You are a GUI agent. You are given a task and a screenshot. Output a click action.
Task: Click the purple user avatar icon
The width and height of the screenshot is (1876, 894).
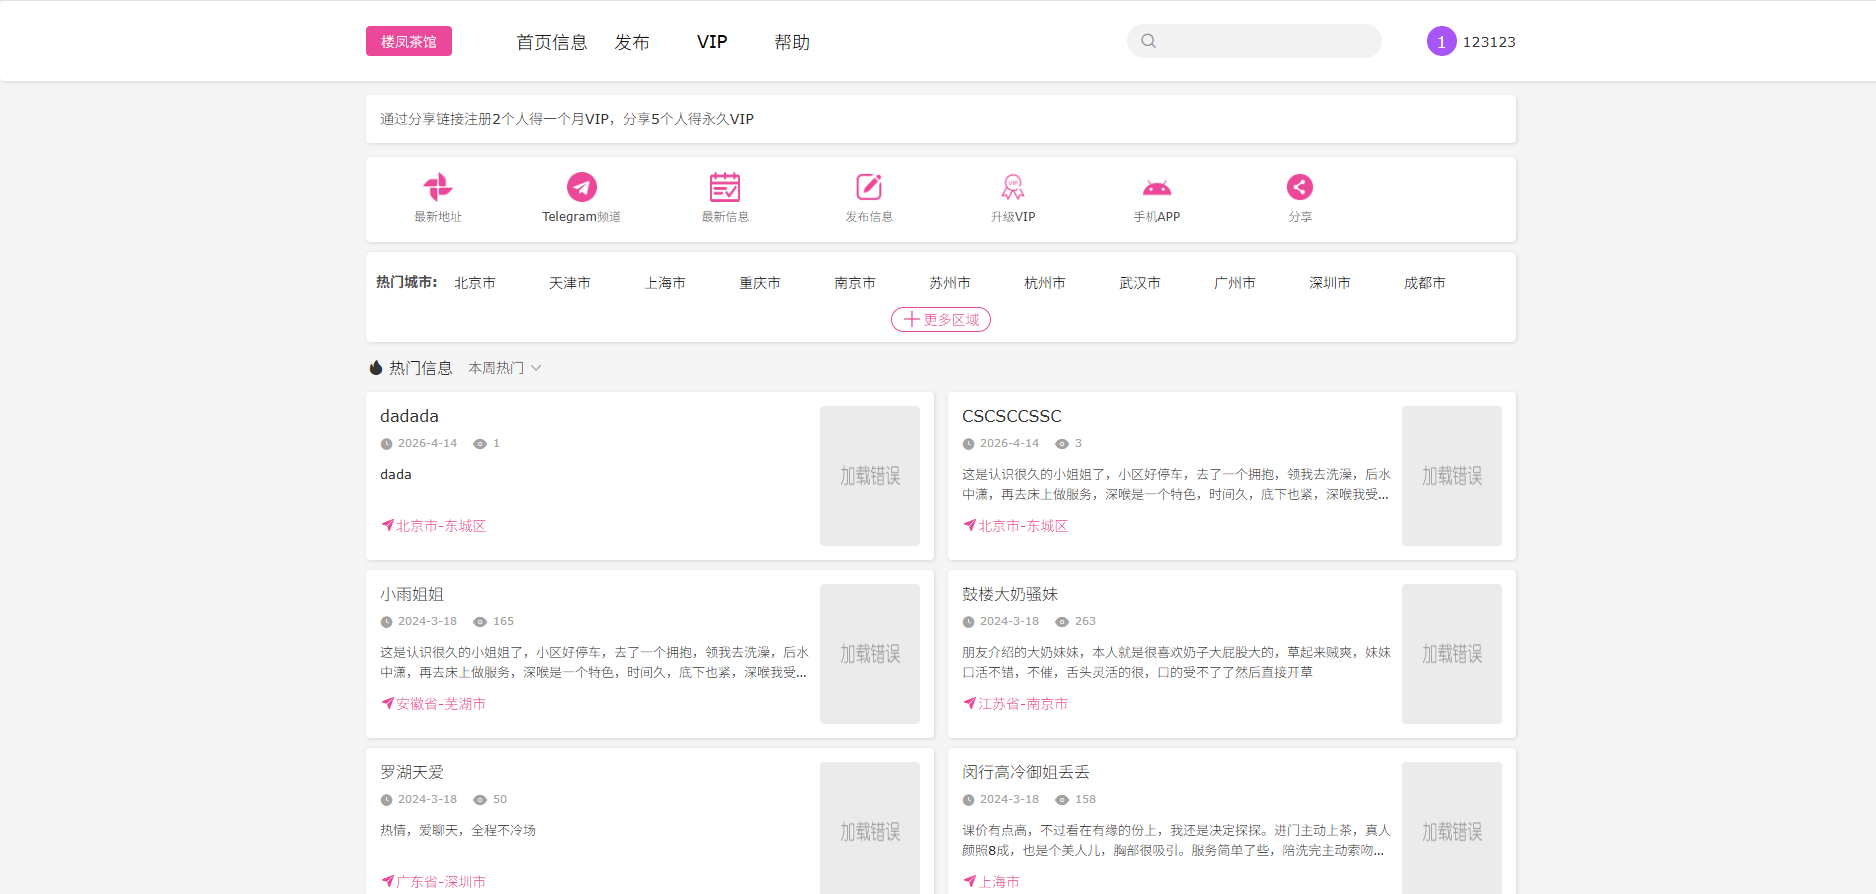[x=1441, y=41]
